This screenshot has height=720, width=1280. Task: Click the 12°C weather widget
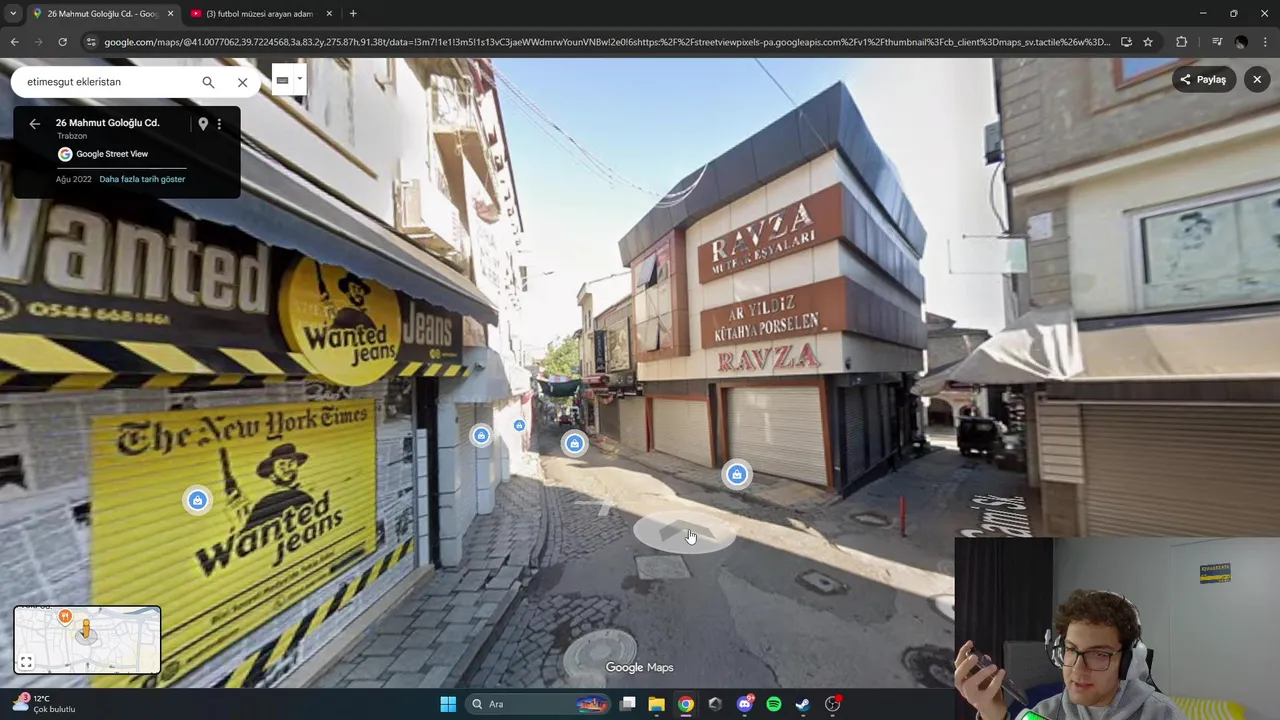pos(43,704)
